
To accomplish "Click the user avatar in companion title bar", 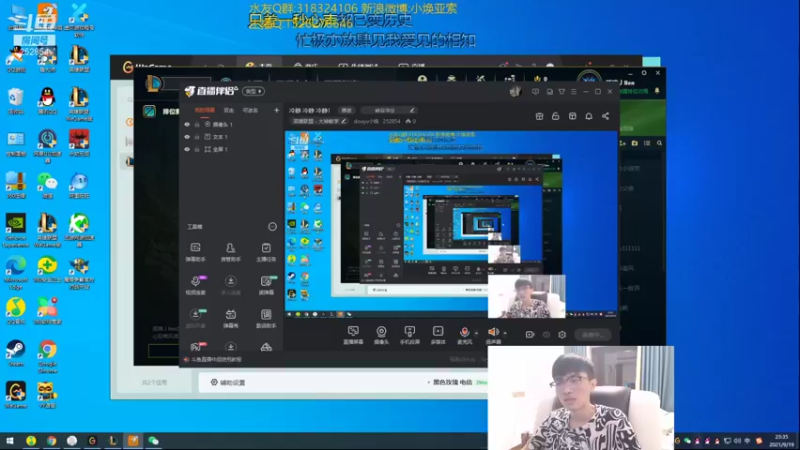I will pyautogui.click(x=515, y=91).
